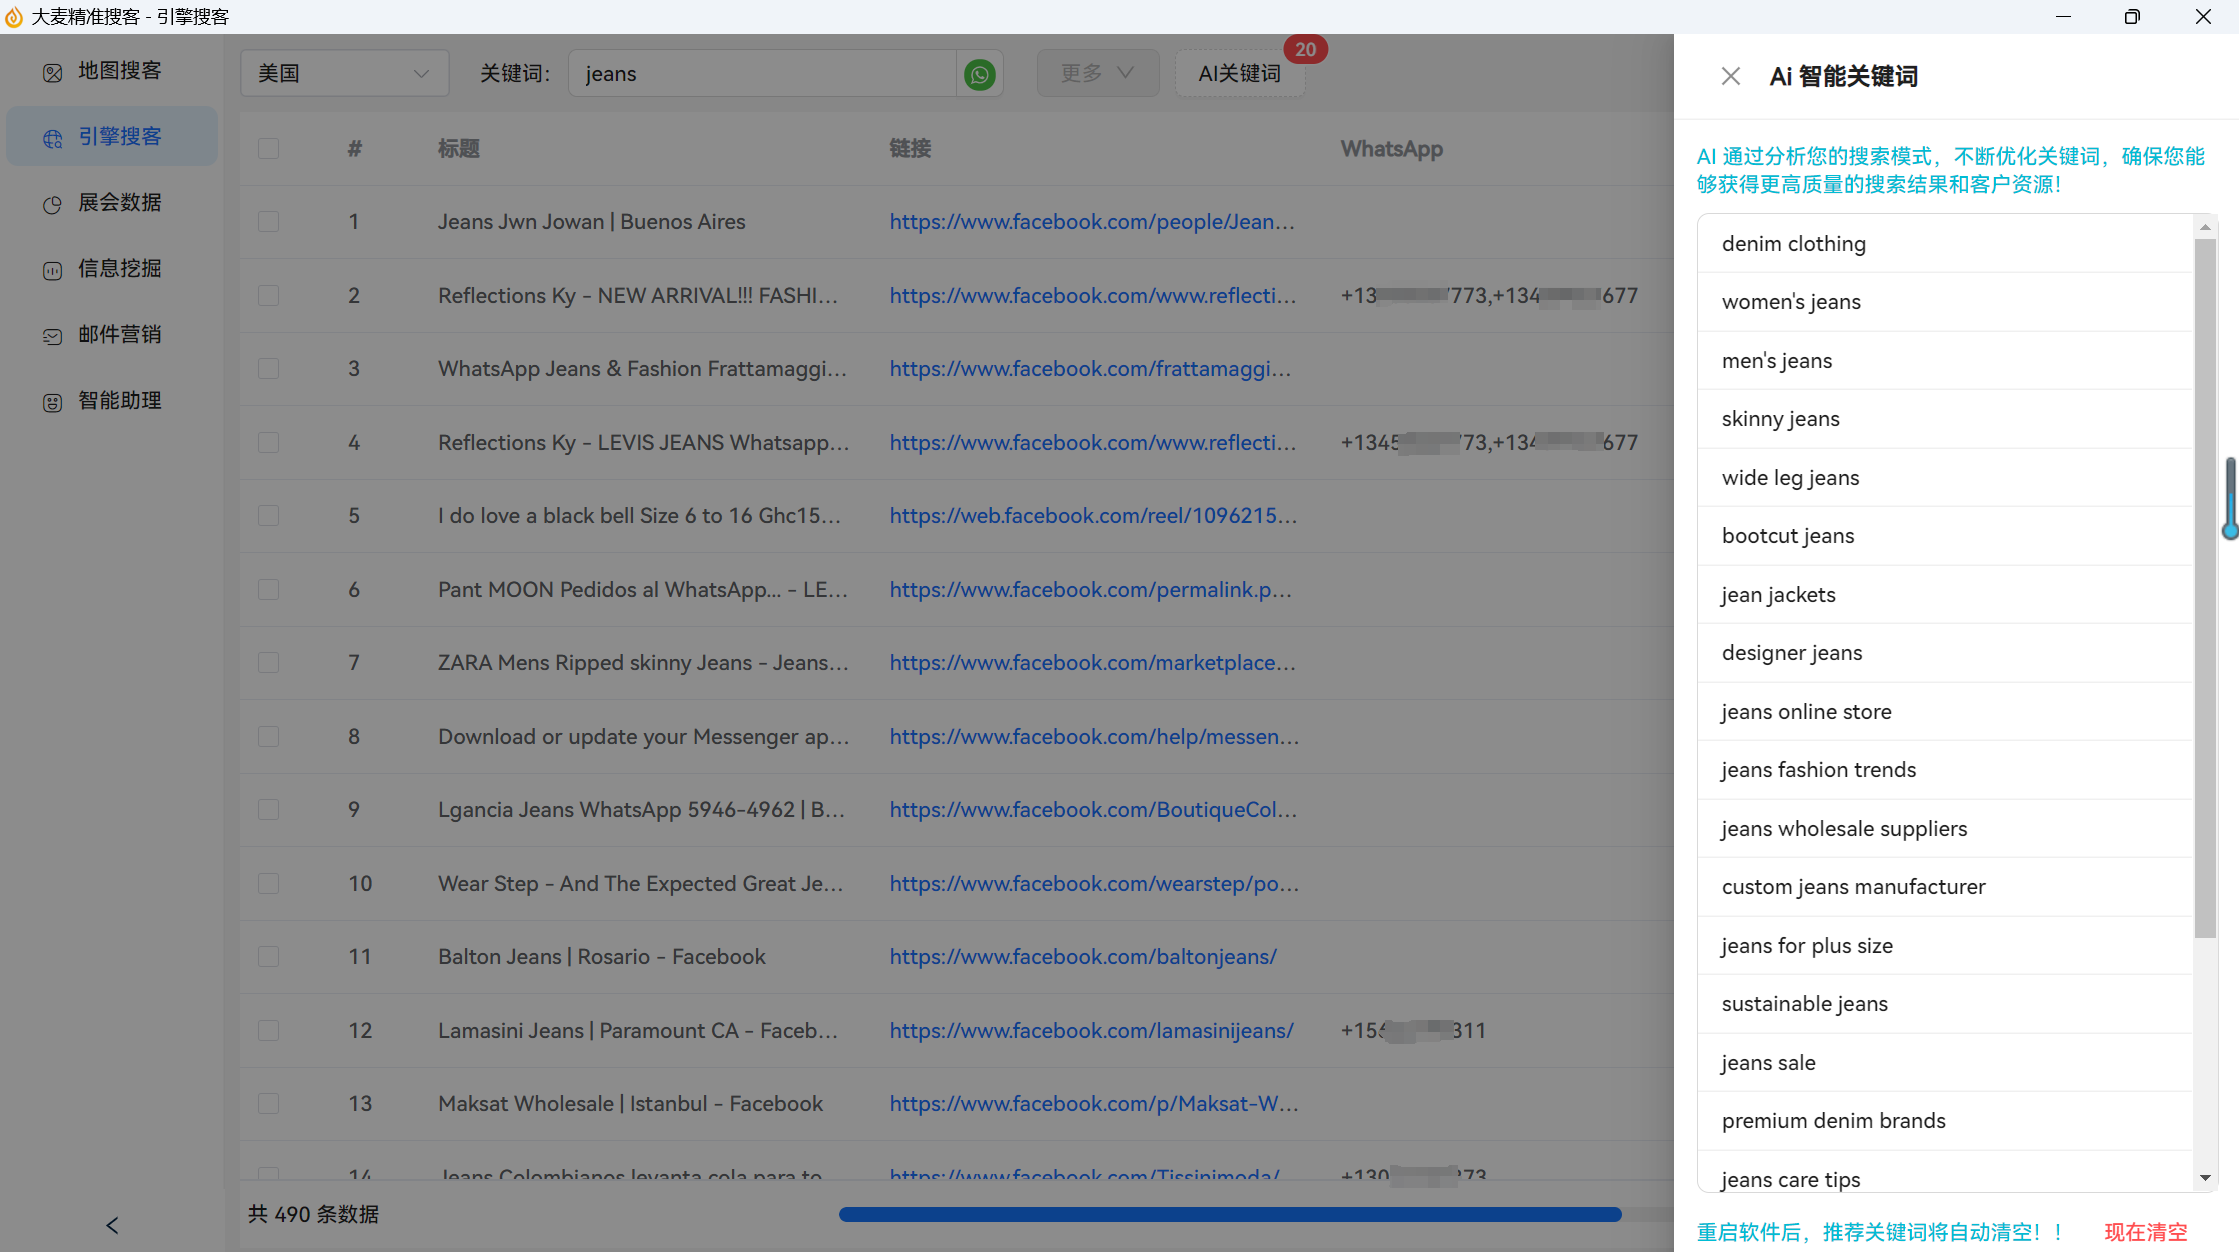The width and height of the screenshot is (2239, 1252).
Task: Select the 'jeans care tips' keyword
Action: (x=1945, y=1172)
